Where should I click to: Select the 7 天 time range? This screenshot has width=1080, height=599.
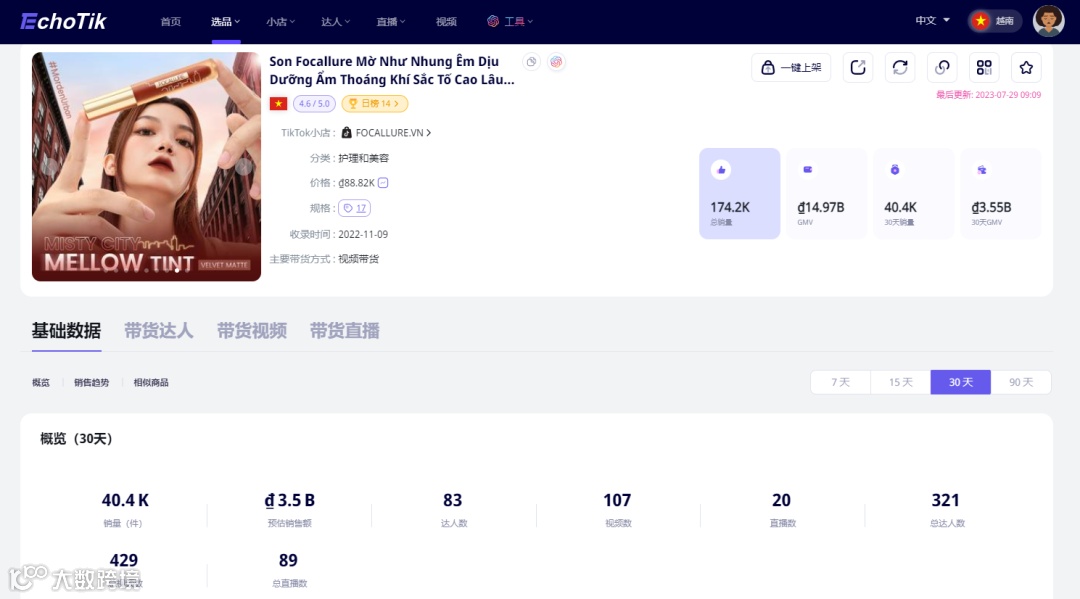[x=840, y=382]
